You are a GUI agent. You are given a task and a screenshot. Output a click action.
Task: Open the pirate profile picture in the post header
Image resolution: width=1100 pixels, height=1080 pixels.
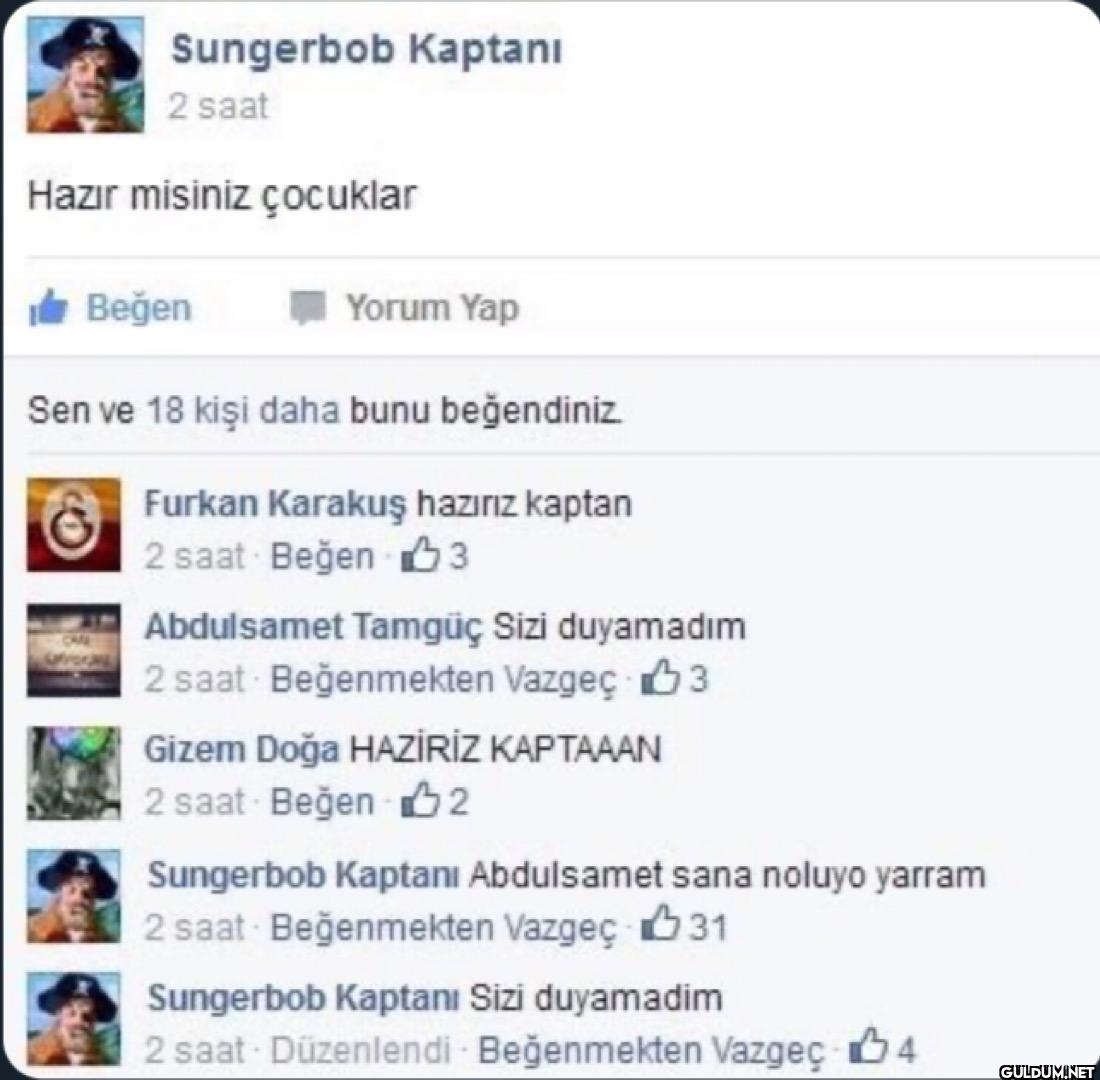[x=85, y=74]
